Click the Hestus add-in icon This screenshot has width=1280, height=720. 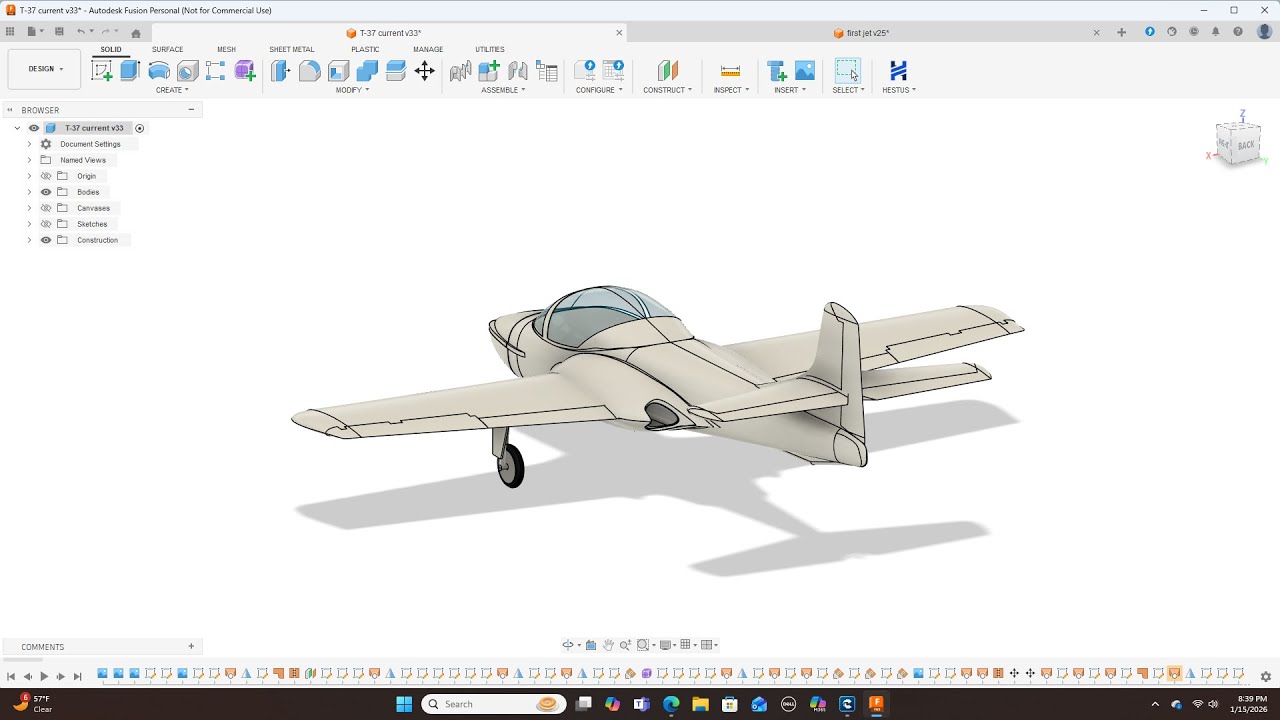click(x=898, y=70)
